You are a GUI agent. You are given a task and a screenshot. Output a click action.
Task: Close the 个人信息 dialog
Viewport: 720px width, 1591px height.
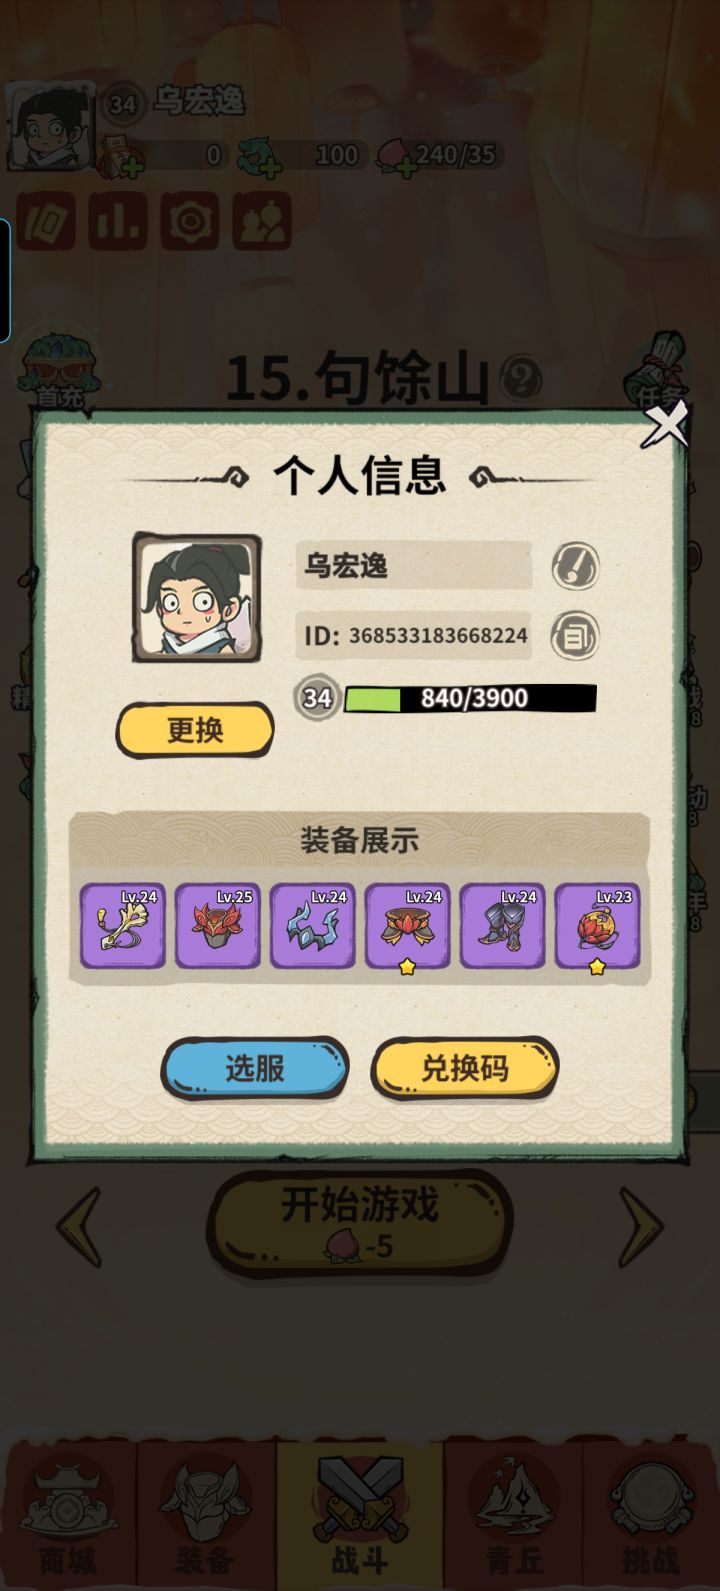(665, 423)
